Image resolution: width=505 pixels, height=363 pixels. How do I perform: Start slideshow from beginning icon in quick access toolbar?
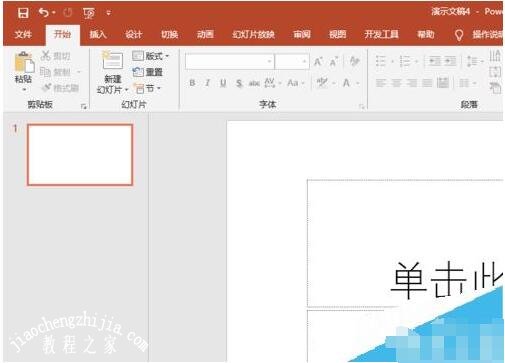tap(89, 13)
